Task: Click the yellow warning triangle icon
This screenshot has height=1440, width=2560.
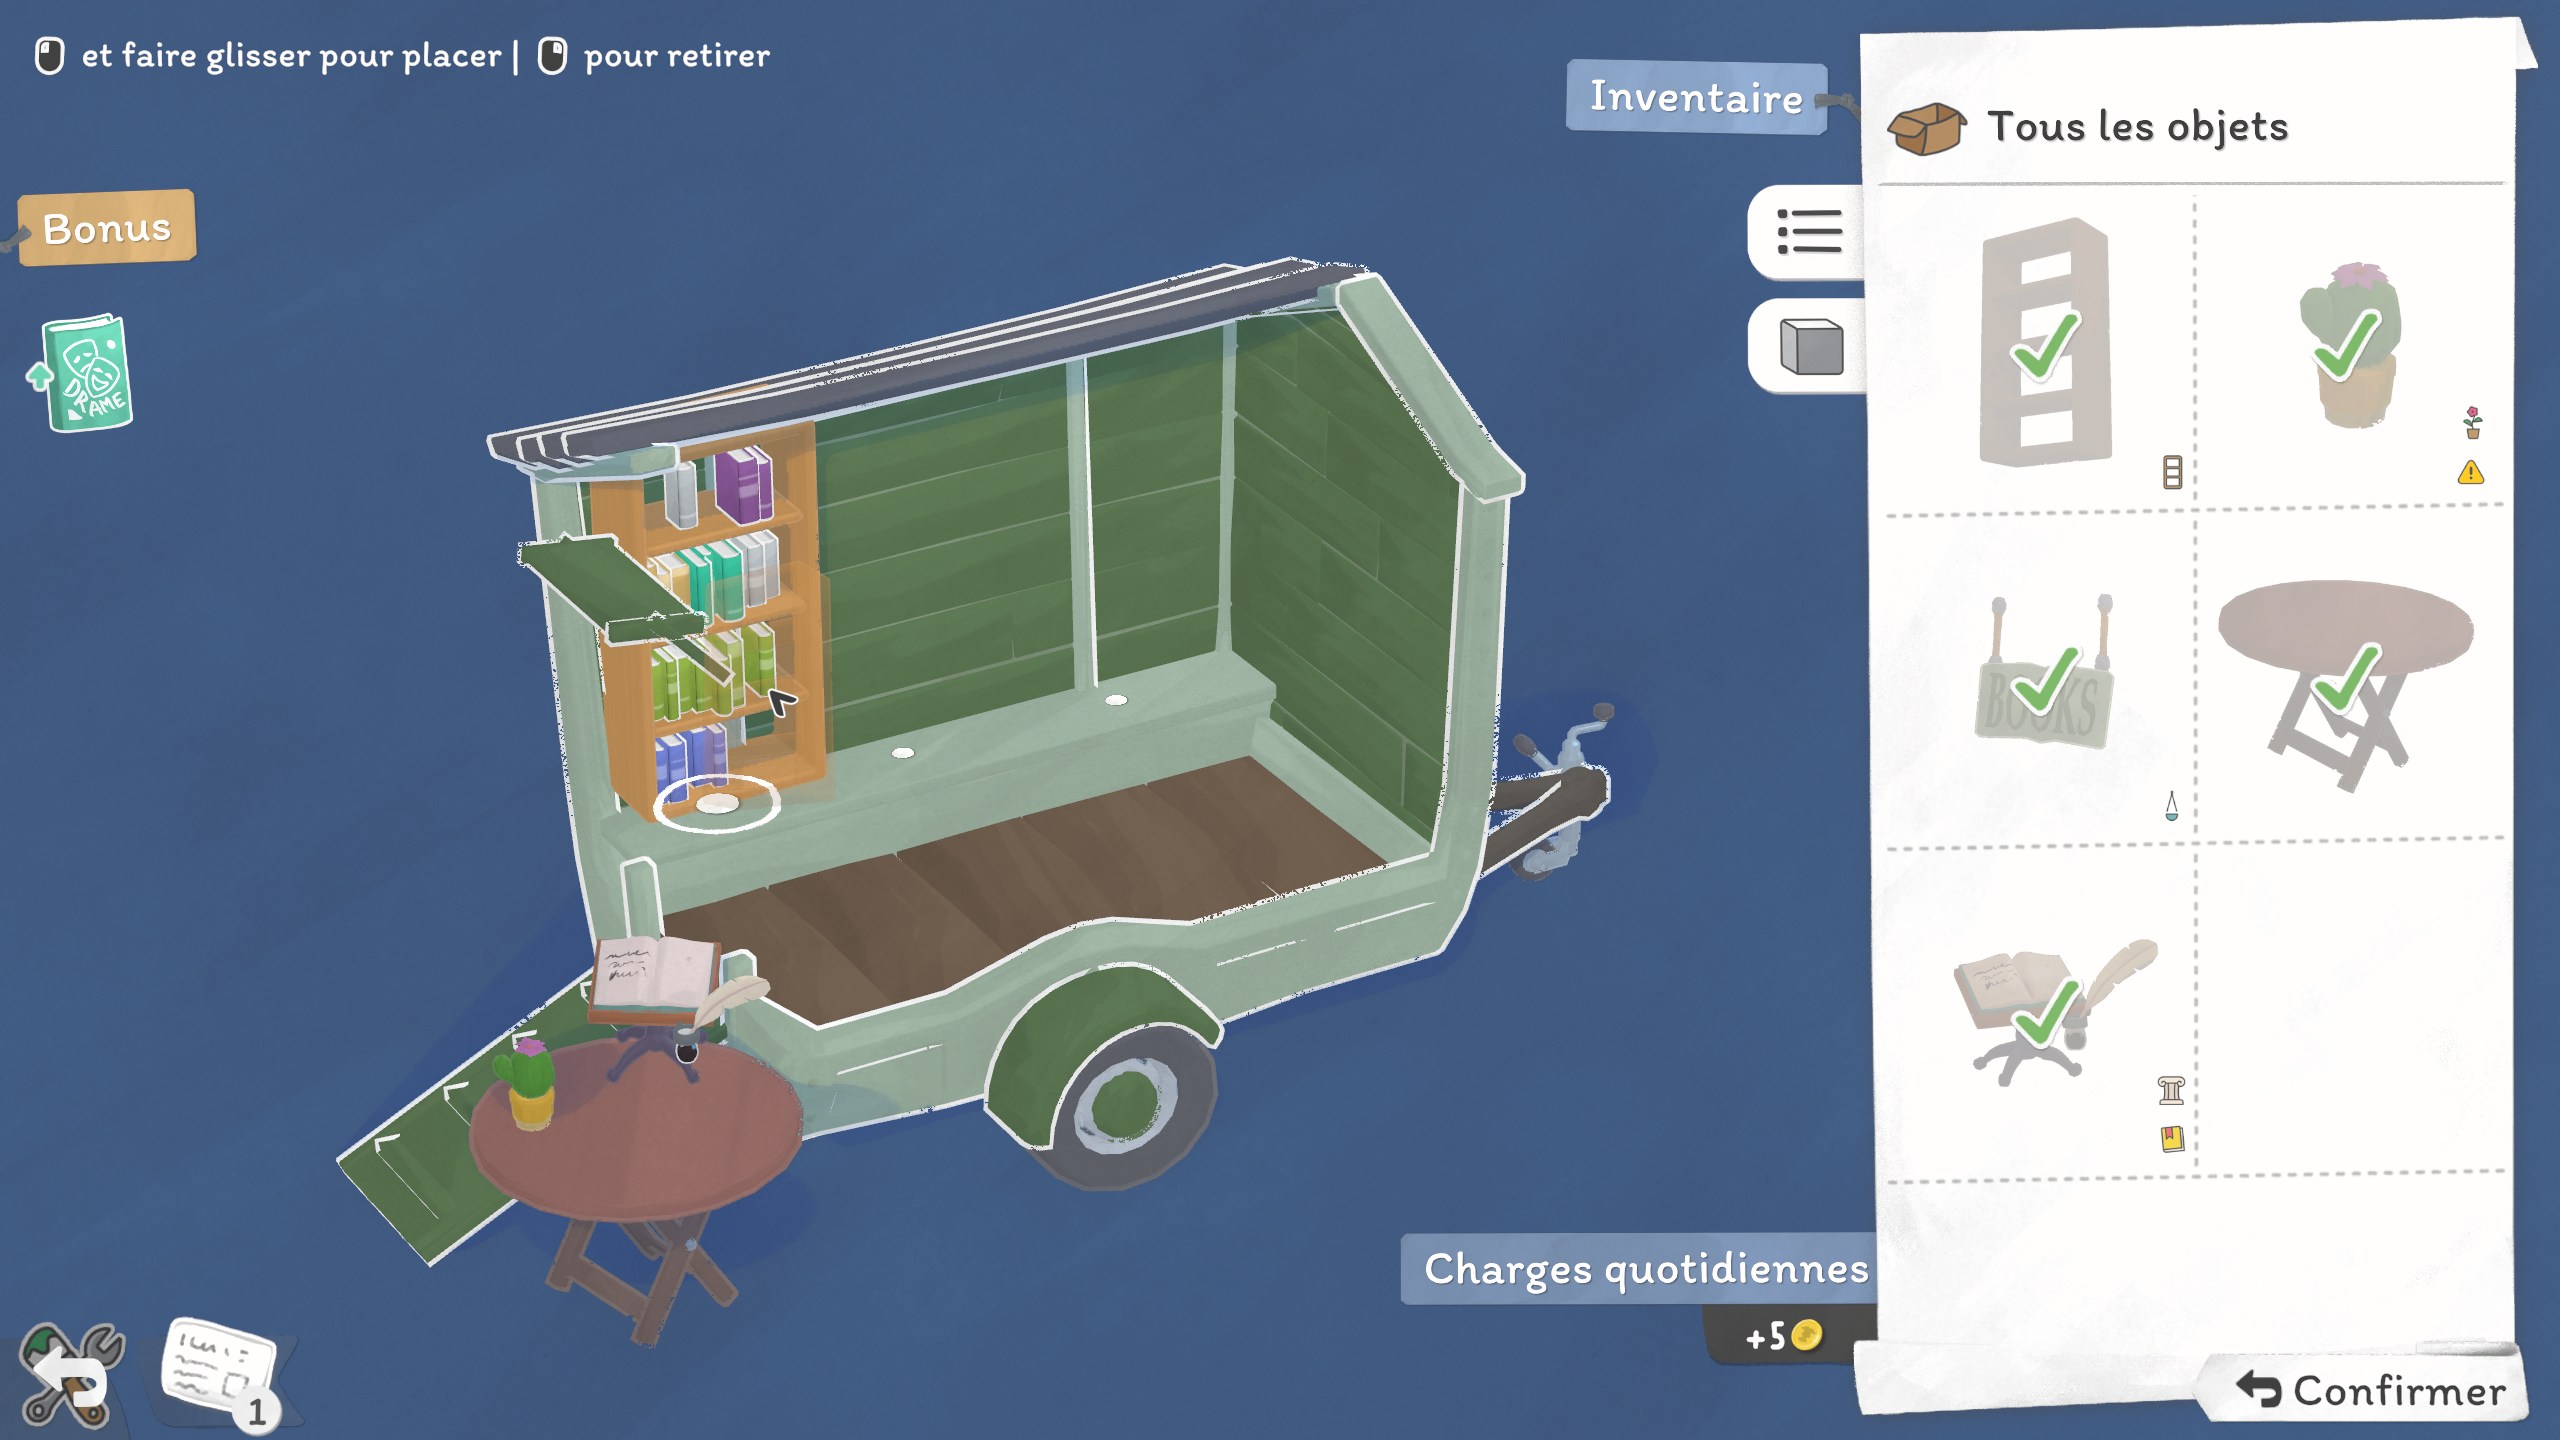Action: [2470, 472]
